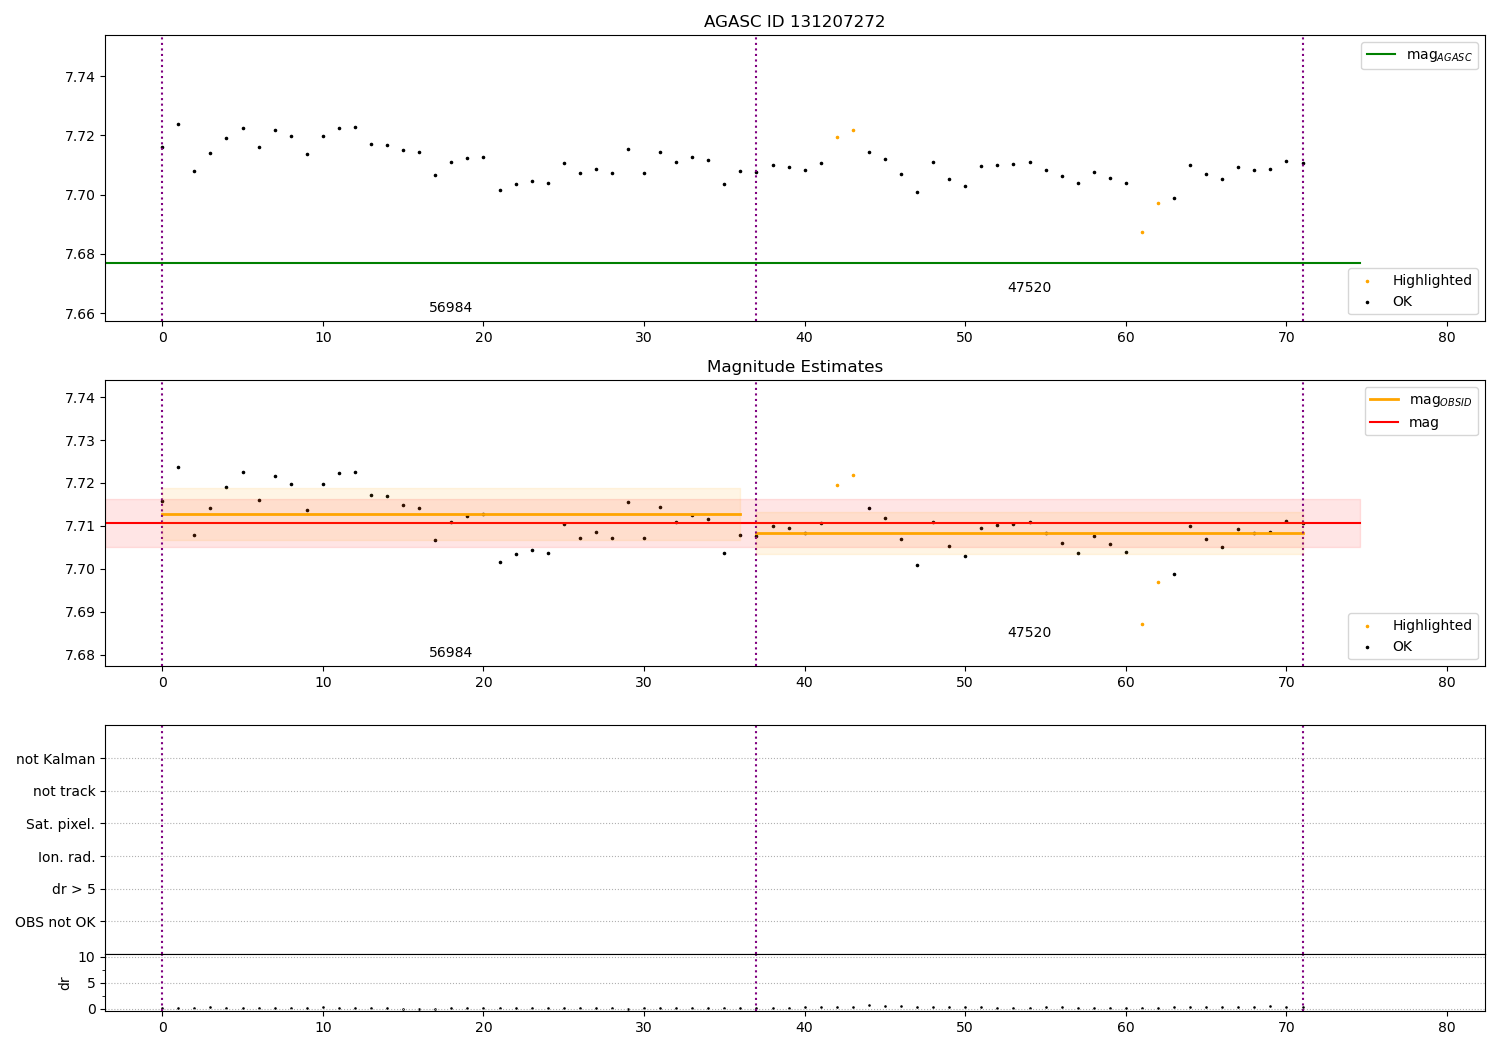Click the 7.66 y-axis tick label
Screen dimensions: 1500x1050
point(80,314)
